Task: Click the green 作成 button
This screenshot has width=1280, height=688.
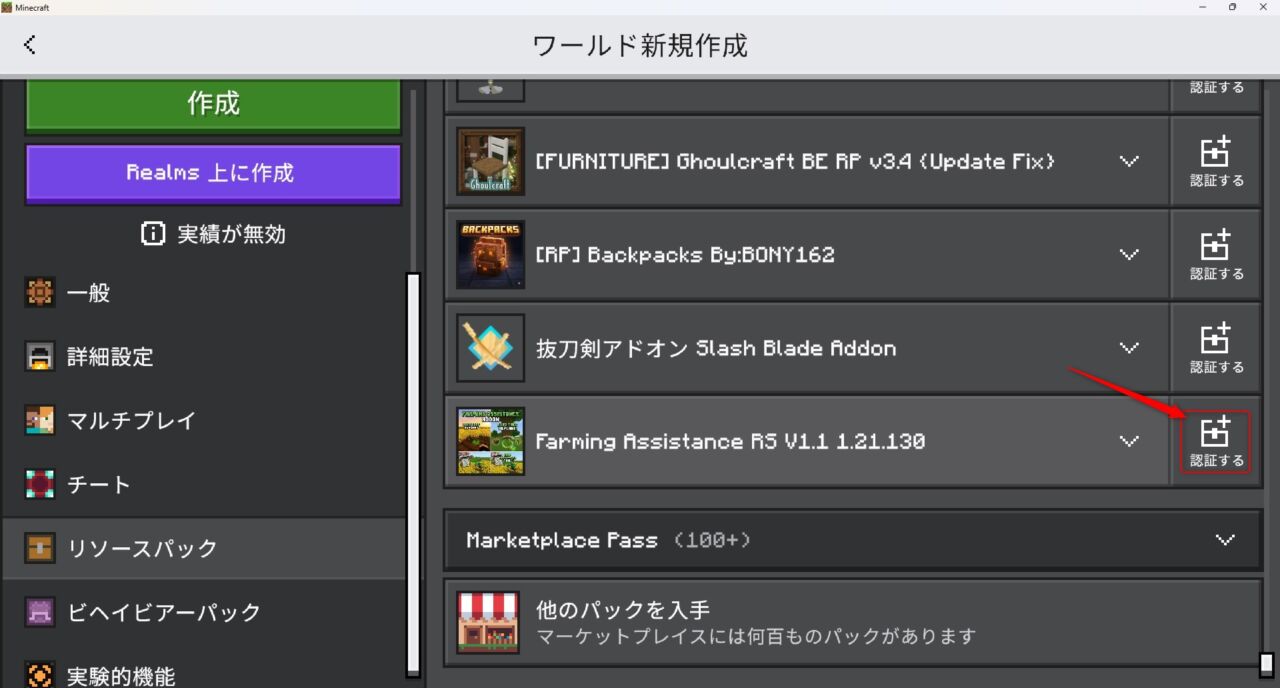Action: tap(213, 104)
